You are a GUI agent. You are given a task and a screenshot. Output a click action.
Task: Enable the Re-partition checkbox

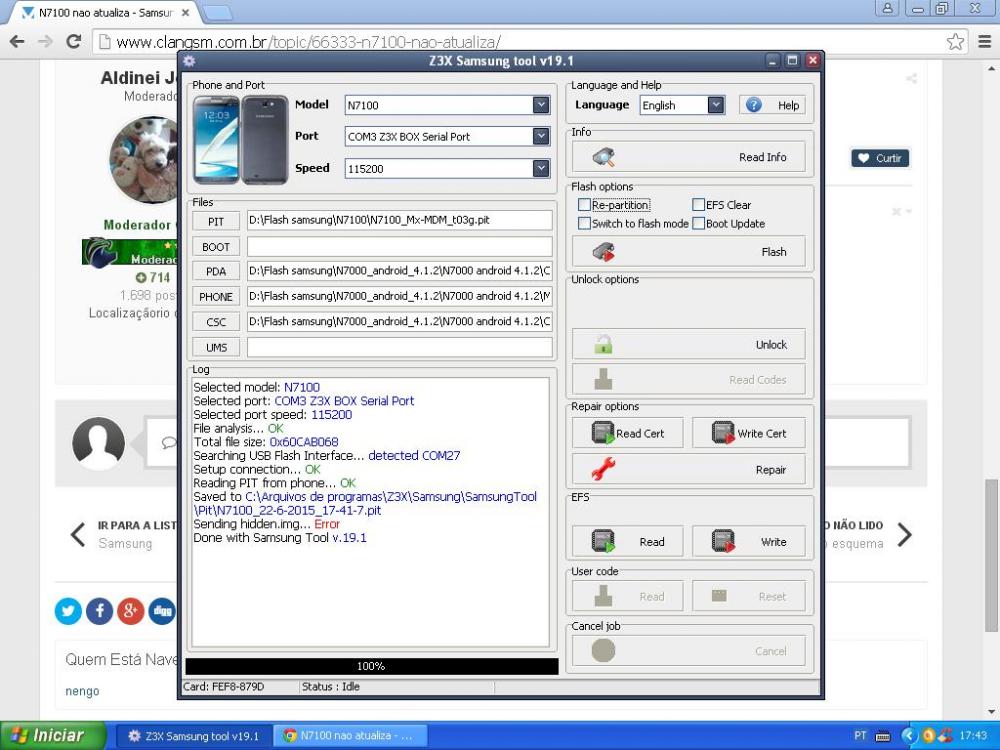click(x=584, y=205)
